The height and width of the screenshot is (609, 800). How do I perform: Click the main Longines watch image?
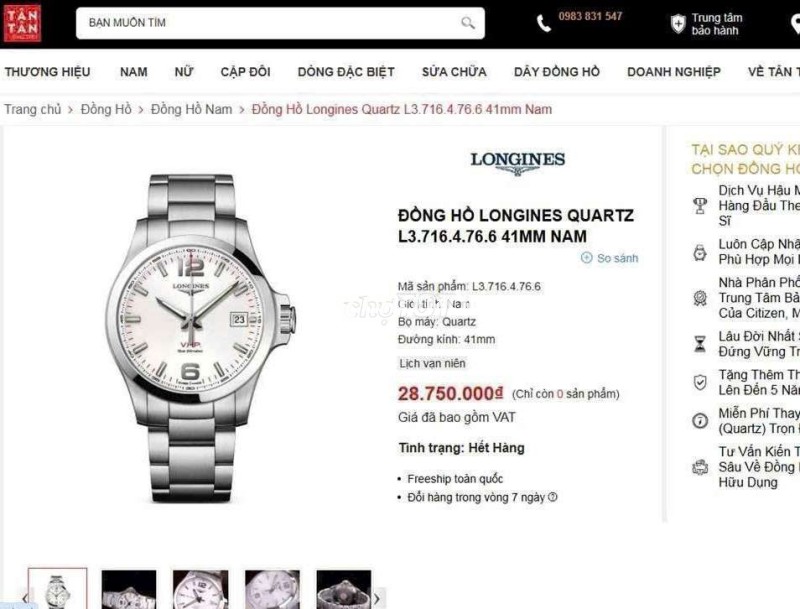click(201, 338)
